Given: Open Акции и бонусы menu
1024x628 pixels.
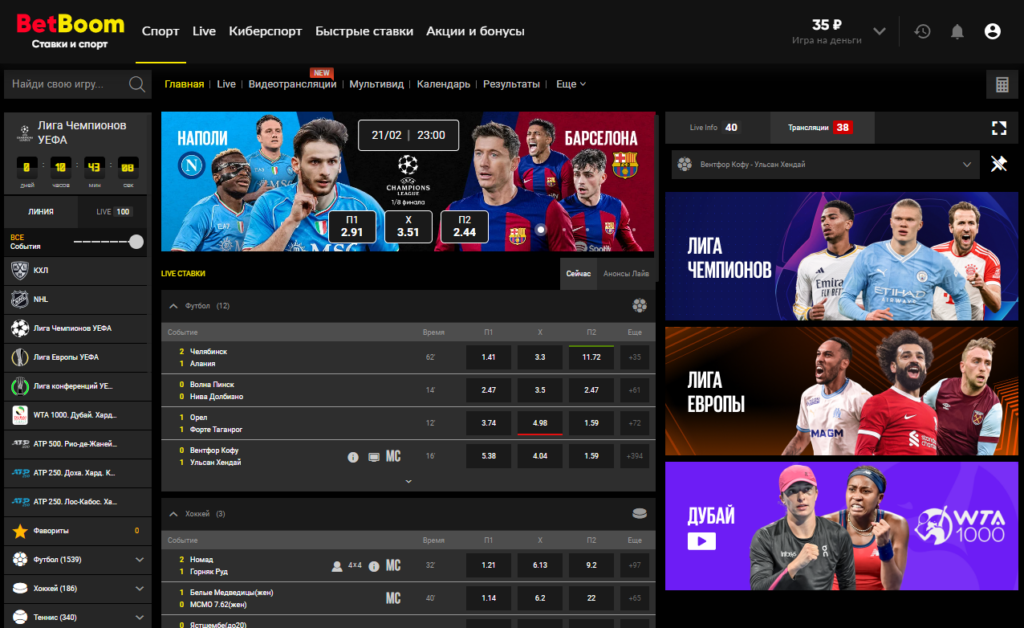Looking at the screenshot, I should point(475,31).
